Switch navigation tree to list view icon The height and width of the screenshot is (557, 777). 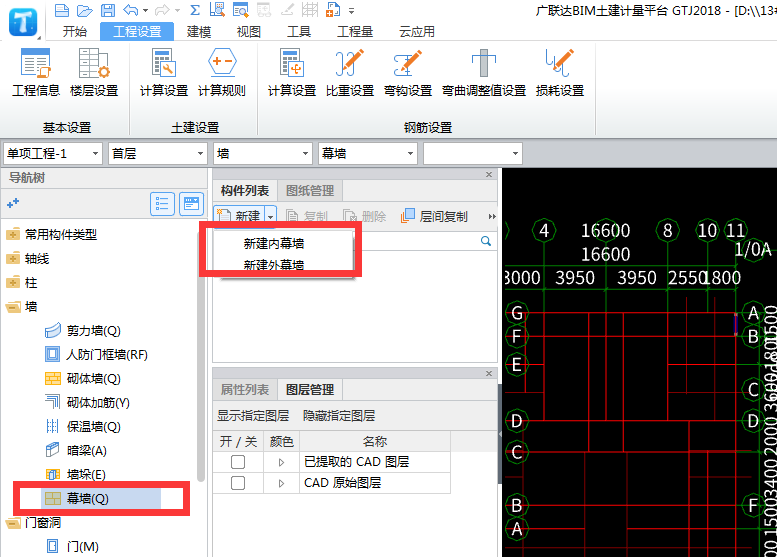pyautogui.click(x=163, y=204)
